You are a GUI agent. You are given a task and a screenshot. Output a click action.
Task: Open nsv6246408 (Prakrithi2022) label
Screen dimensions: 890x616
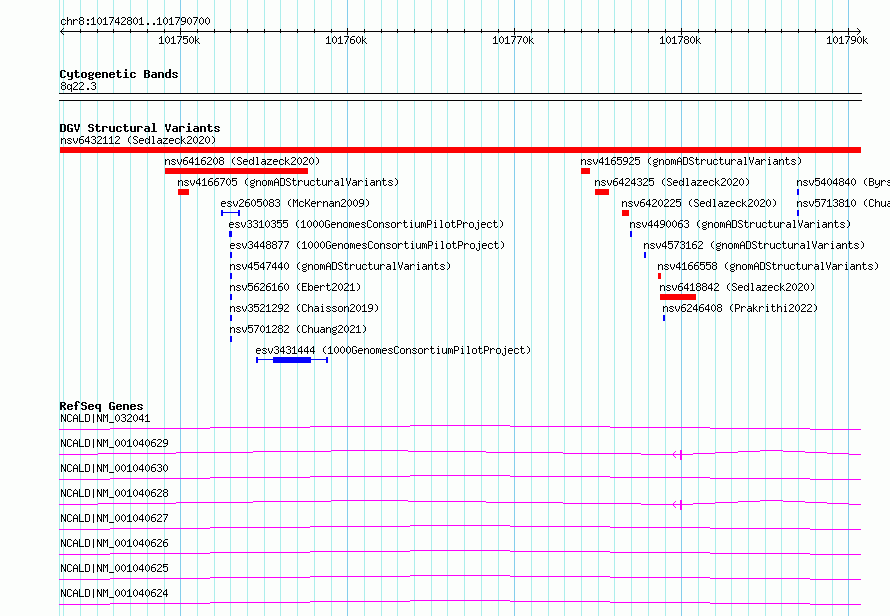(740, 308)
